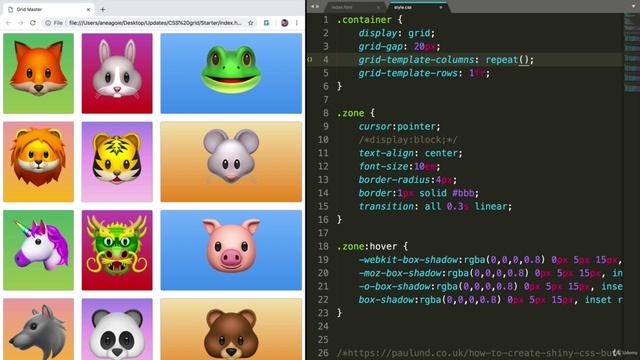Click the cursor:pointer line
640x360 pixels.
[x=399, y=127]
